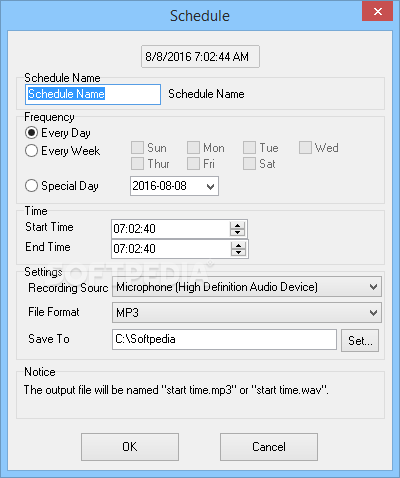Tick the Tue checkbox
Image resolution: width=400 pixels, height=478 pixels.
pyautogui.click(x=249, y=148)
